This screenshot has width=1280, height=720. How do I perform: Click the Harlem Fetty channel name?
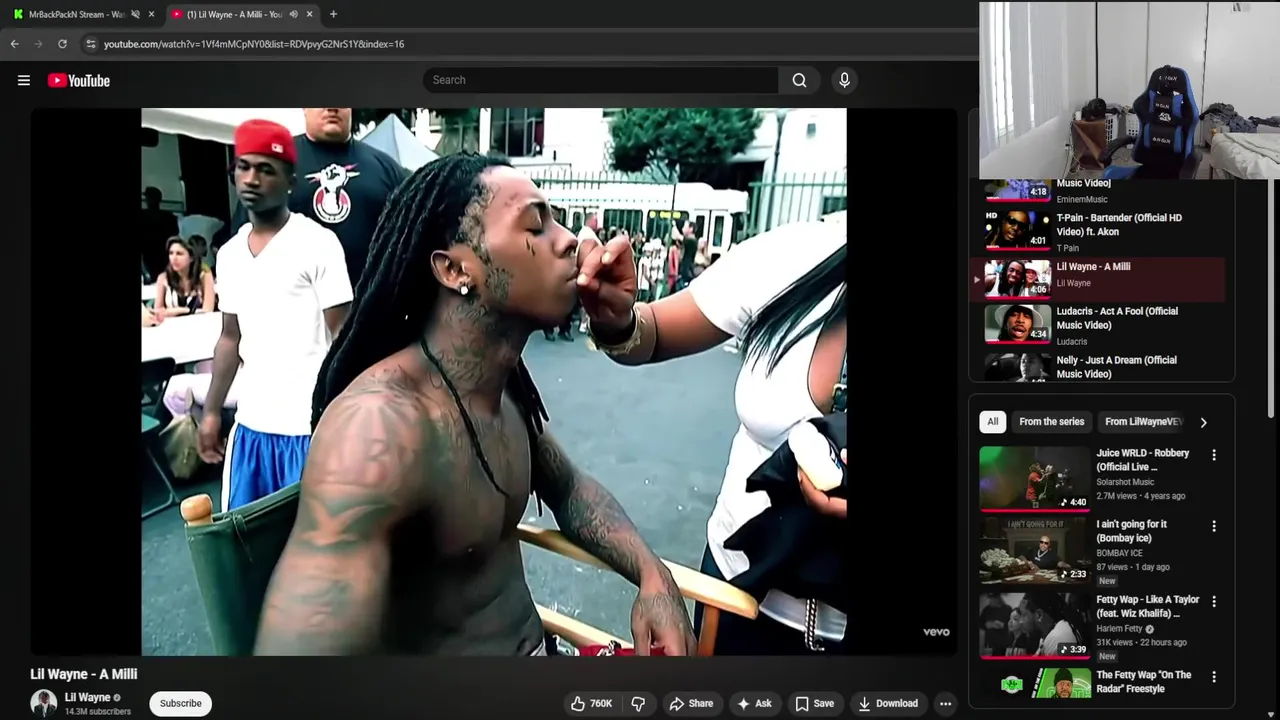click(1119, 629)
